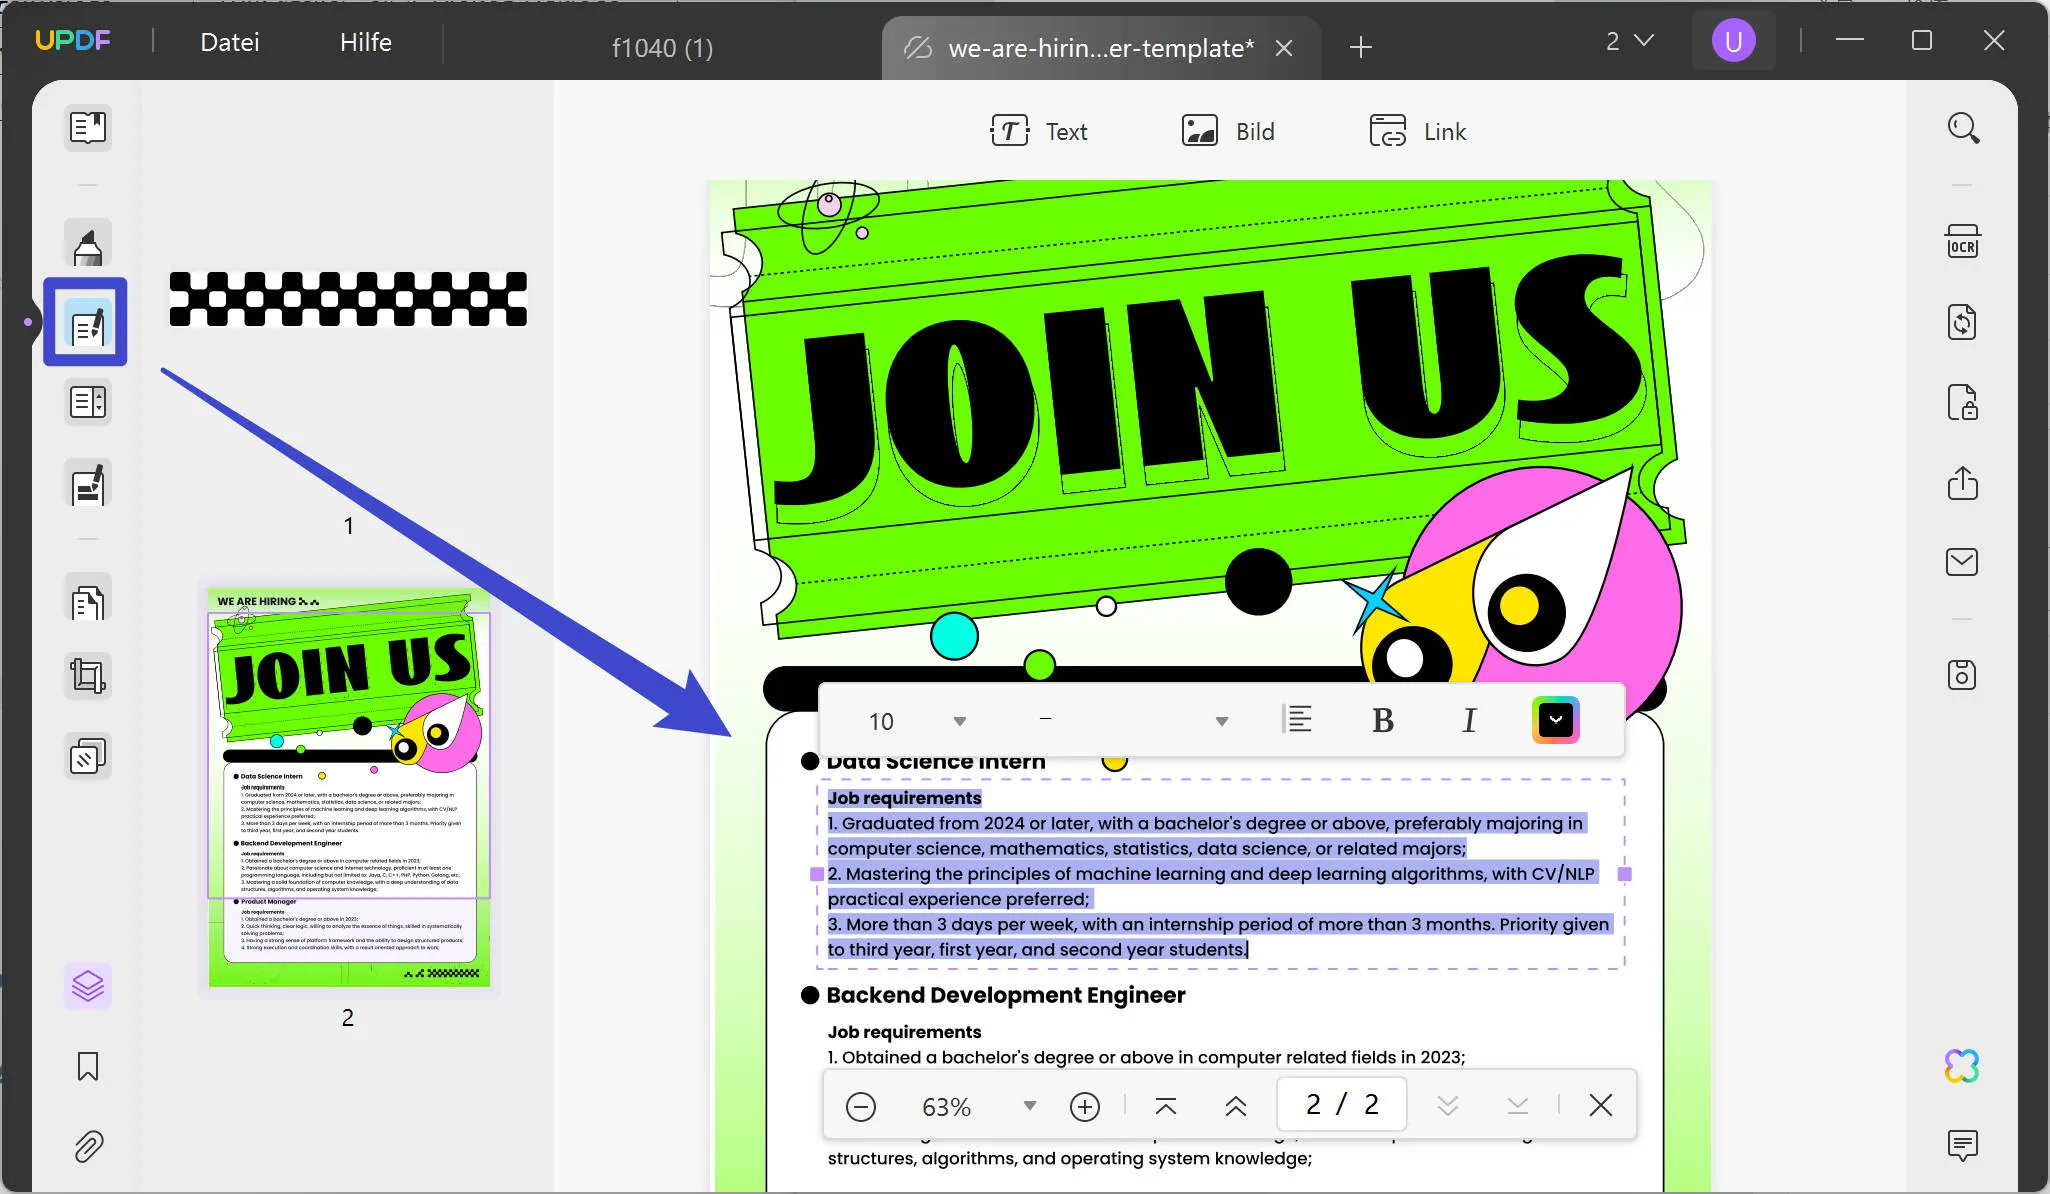The height and width of the screenshot is (1194, 2050).
Task: Toggle bold formatting for selected text
Action: pyautogui.click(x=1383, y=721)
